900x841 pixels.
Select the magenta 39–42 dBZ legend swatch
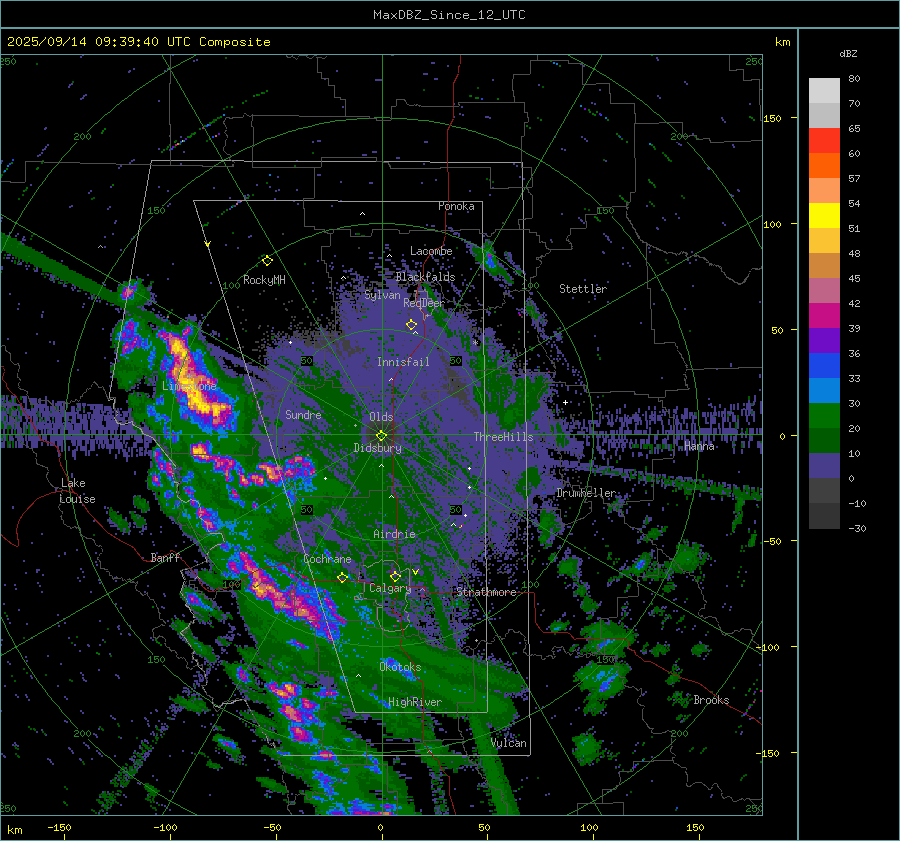[824, 316]
